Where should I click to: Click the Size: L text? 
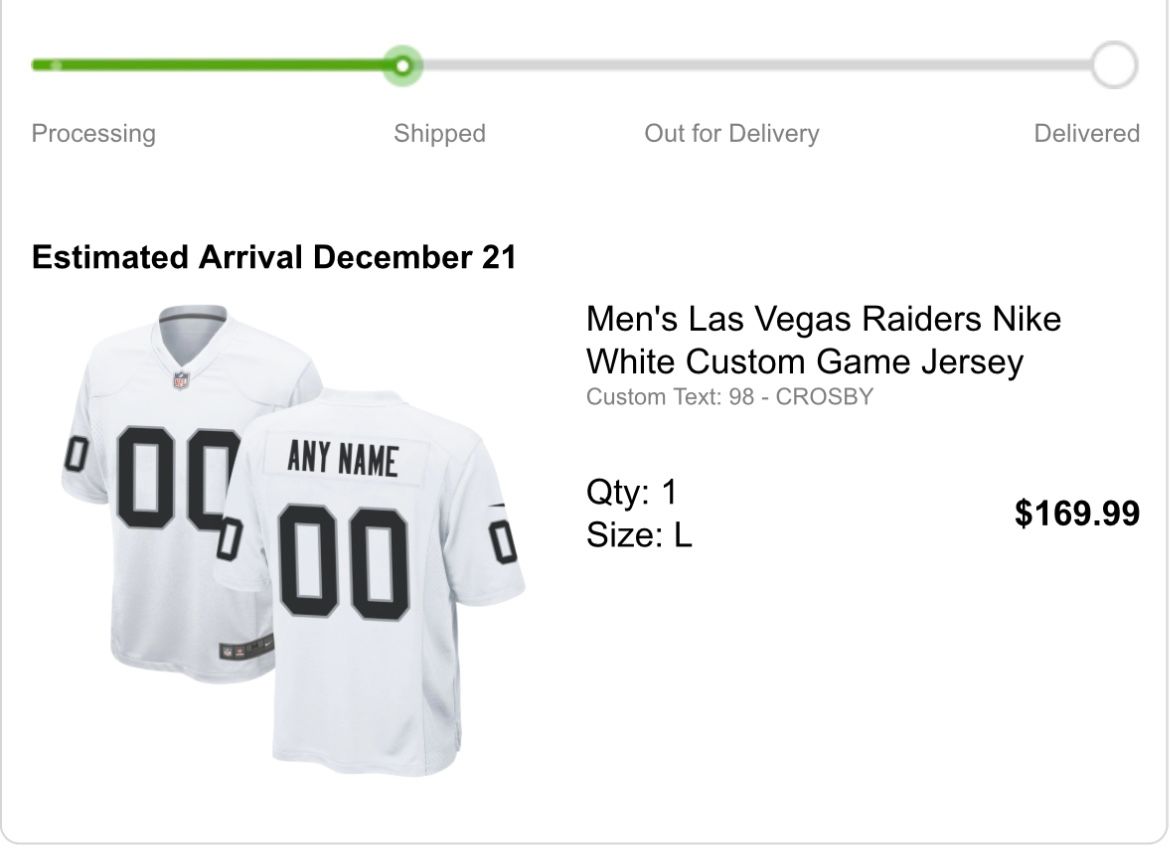[638, 535]
